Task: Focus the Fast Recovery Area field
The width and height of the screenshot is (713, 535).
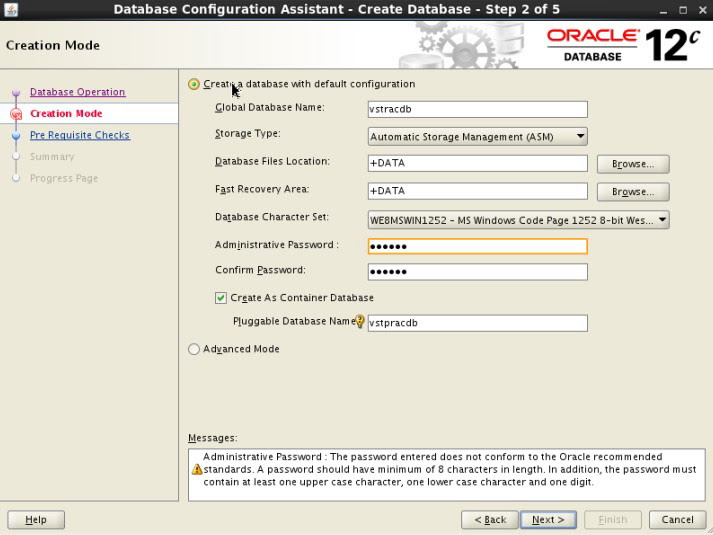Action: click(477, 191)
